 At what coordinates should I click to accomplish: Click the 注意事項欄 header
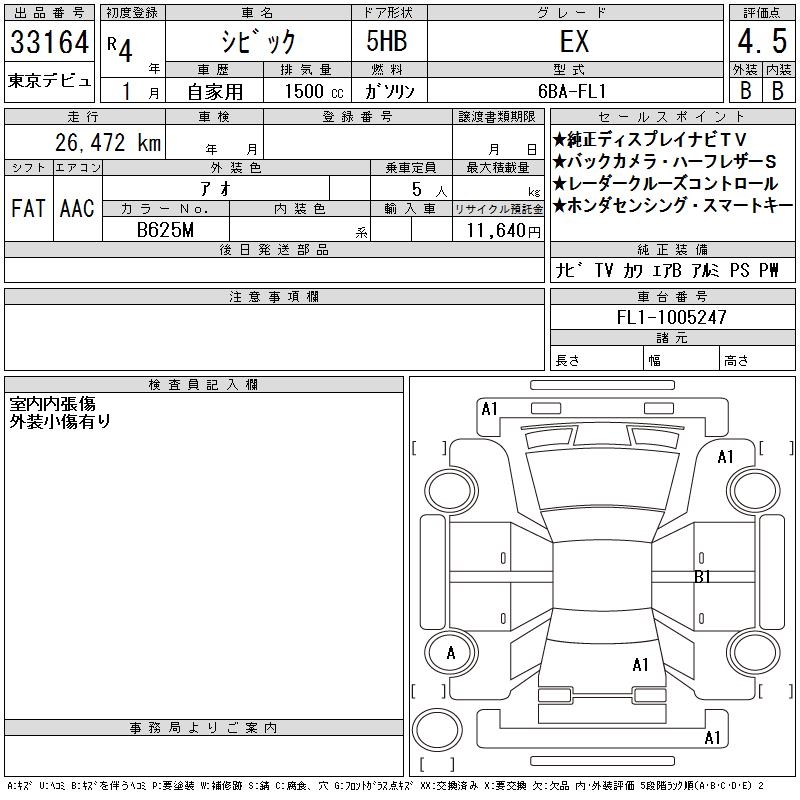tap(274, 296)
